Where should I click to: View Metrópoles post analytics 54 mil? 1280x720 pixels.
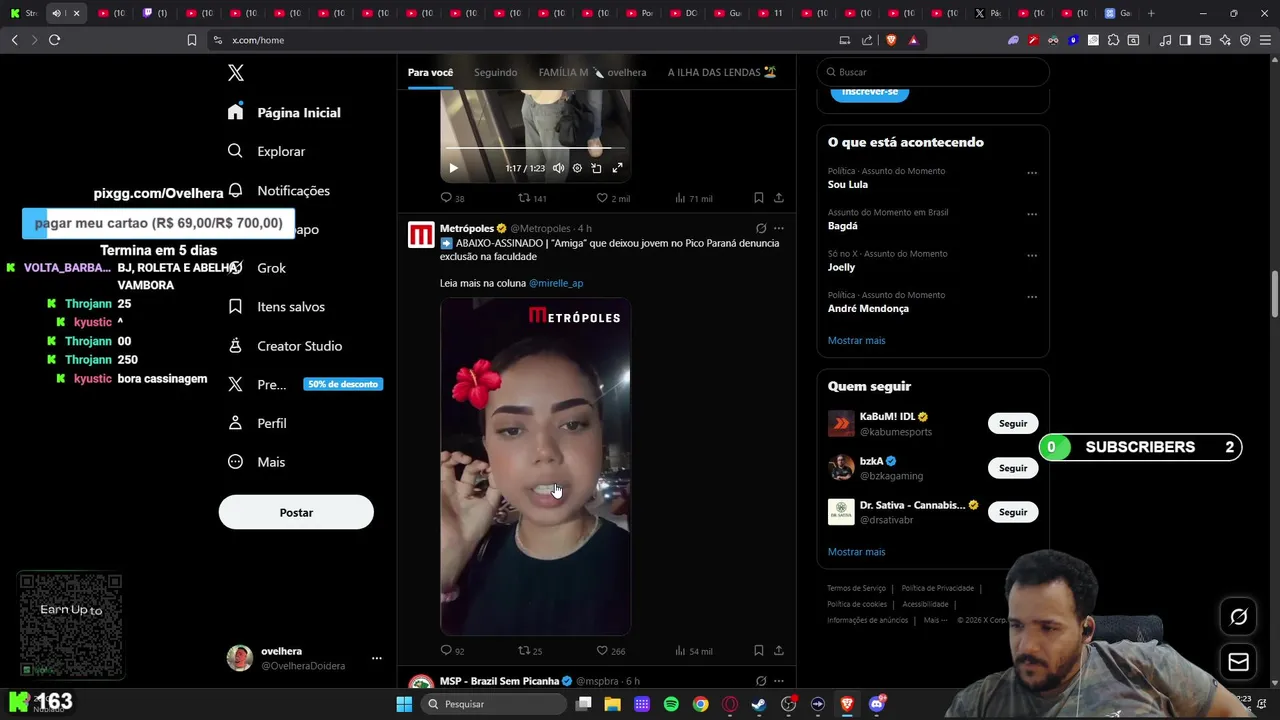click(x=694, y=651)
